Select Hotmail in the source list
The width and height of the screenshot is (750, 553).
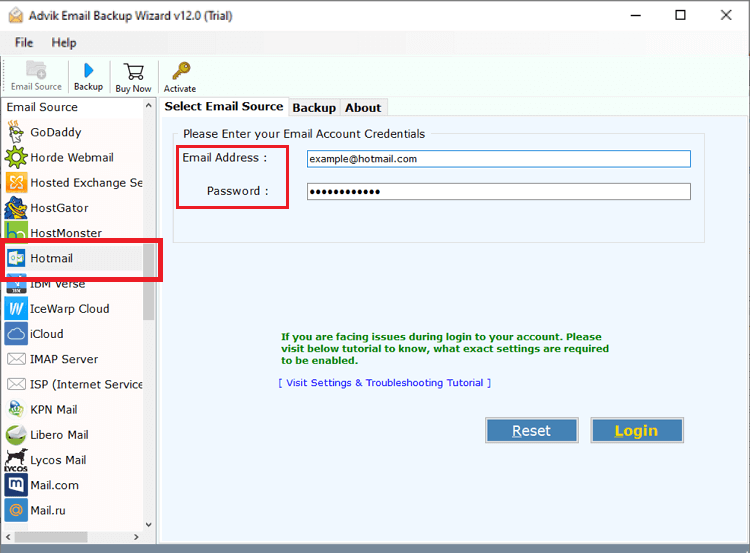pos(52,258)
